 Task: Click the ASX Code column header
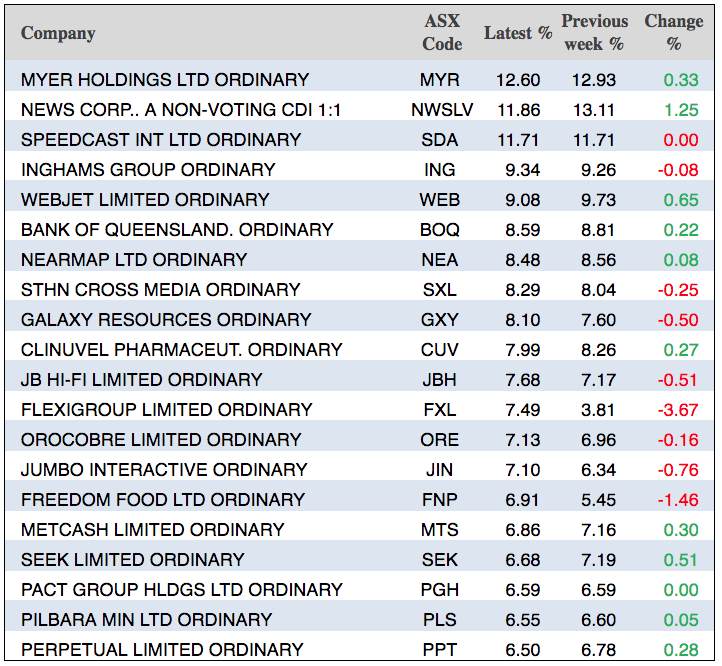[x=441, y=33]
